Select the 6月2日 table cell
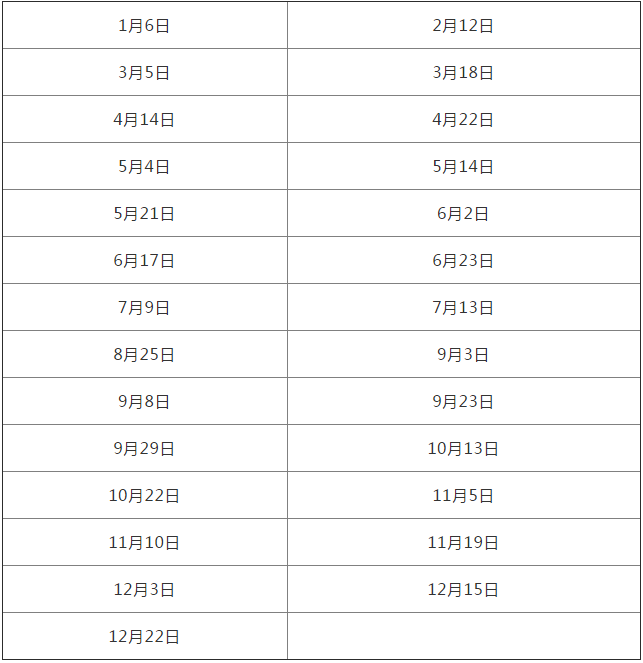Screen dimensions: 643x663 point(464,213)
